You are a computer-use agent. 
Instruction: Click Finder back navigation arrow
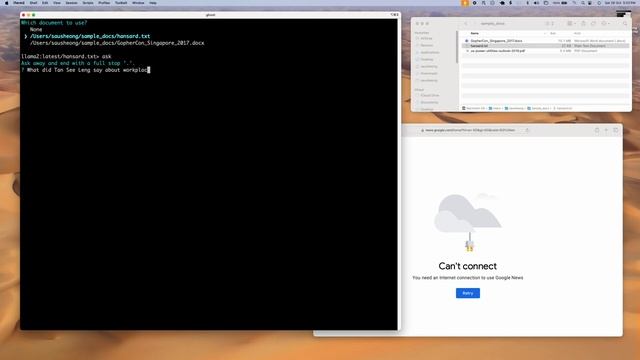[466, 24]
